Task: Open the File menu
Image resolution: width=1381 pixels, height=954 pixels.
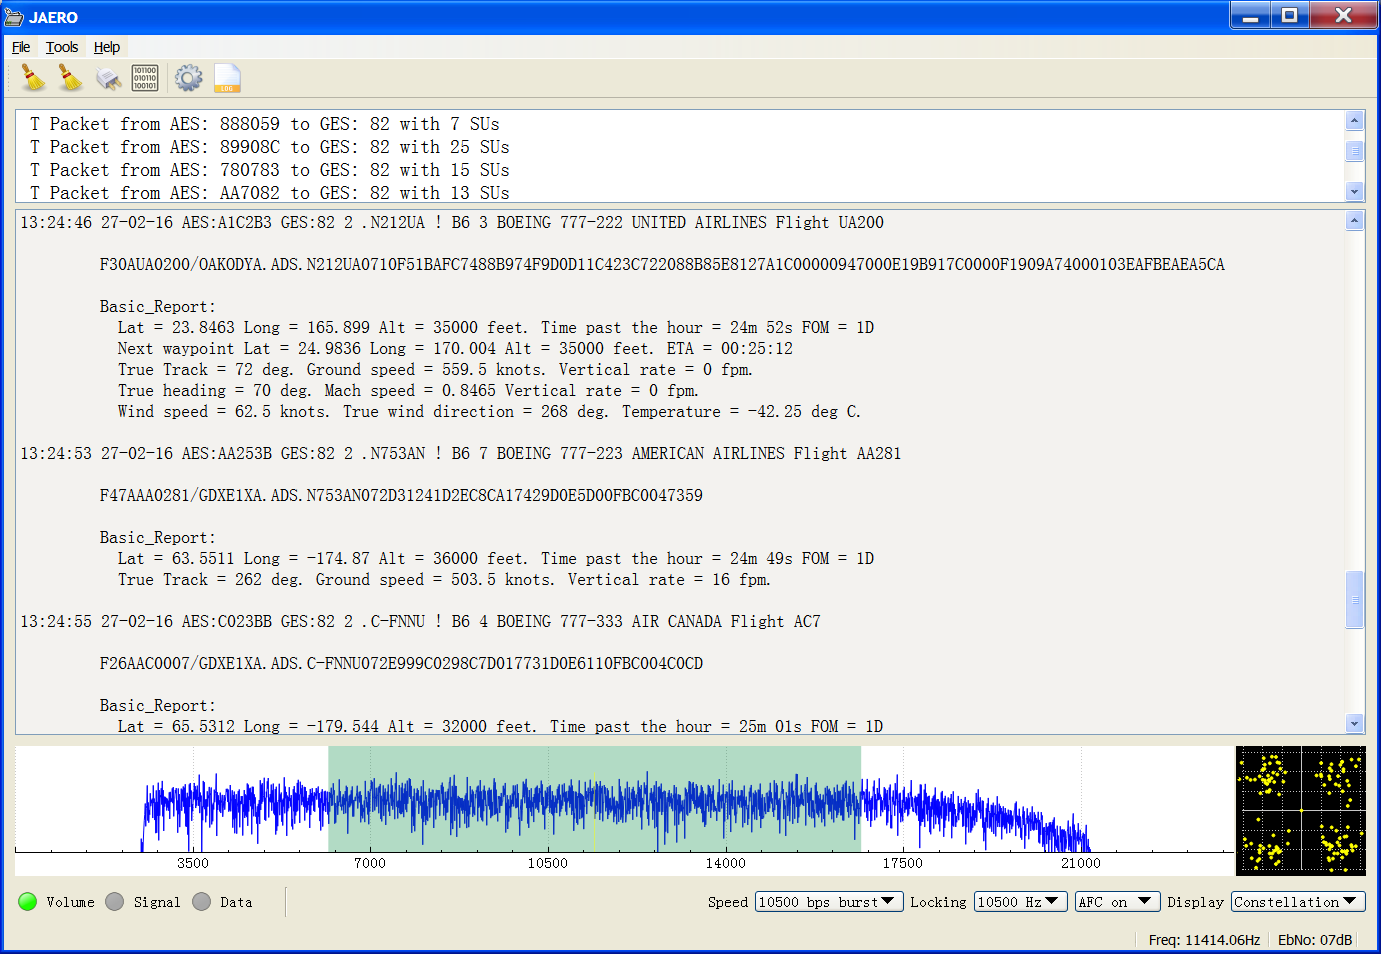Action: (21, 47)
